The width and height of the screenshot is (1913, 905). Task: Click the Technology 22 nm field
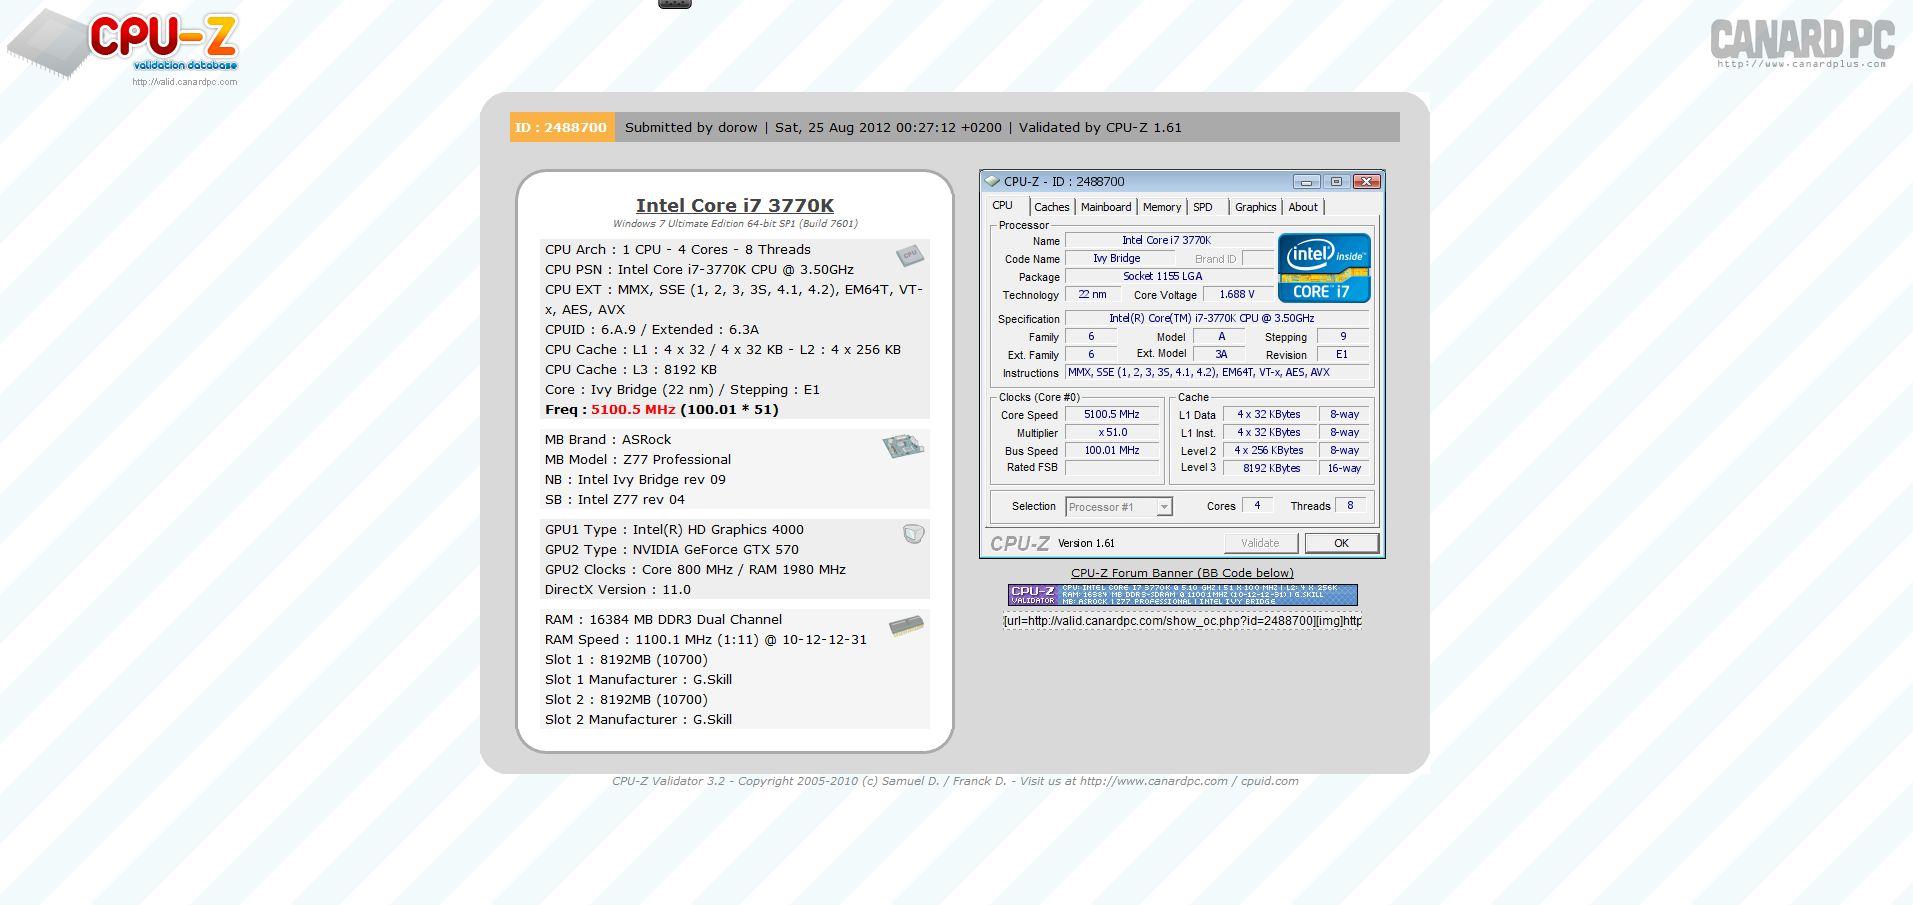click(x=1092, y=294)
